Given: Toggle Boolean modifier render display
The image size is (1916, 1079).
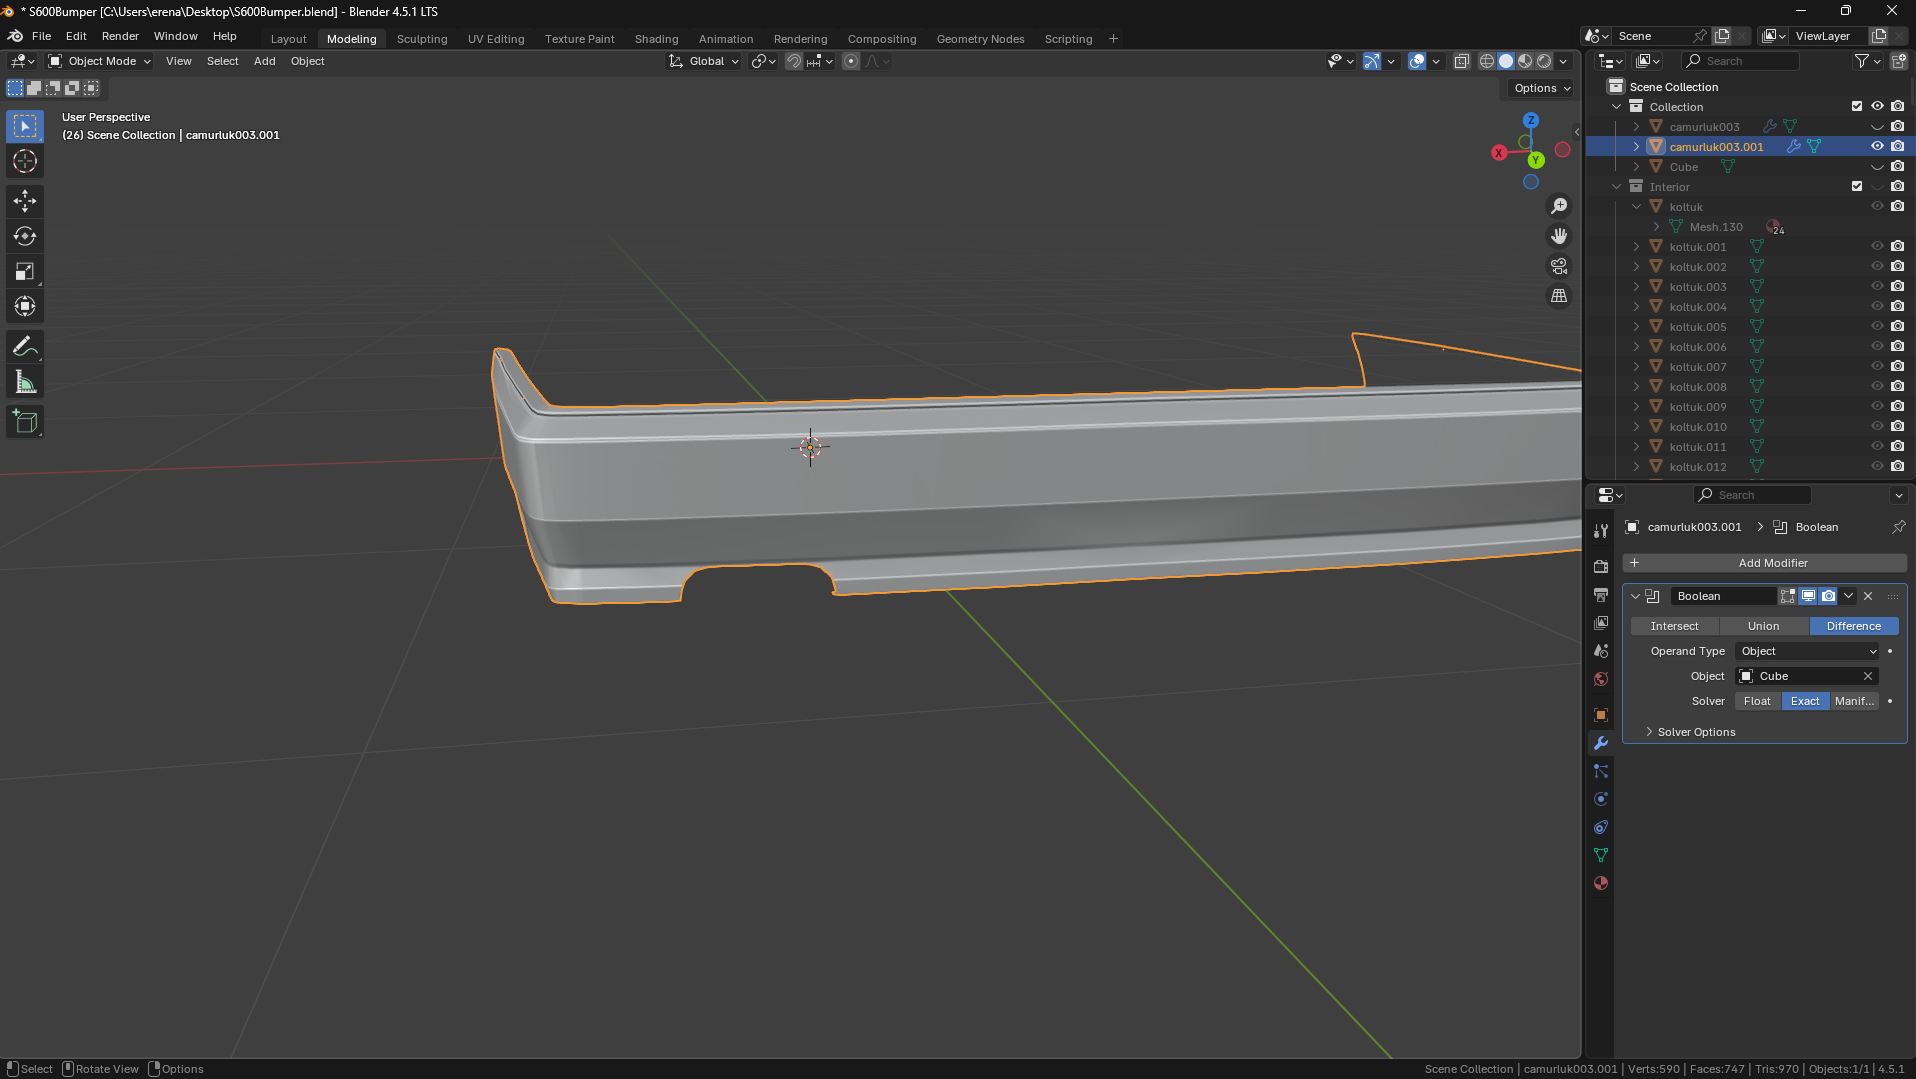Looking at the screenshot, I should coord(1828,596).
